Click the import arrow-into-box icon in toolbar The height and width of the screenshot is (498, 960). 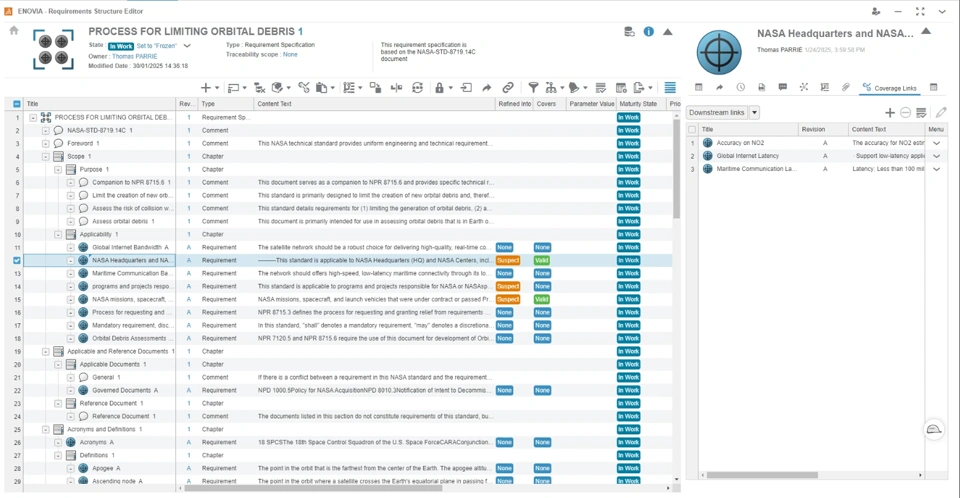[x=467, y=88]
